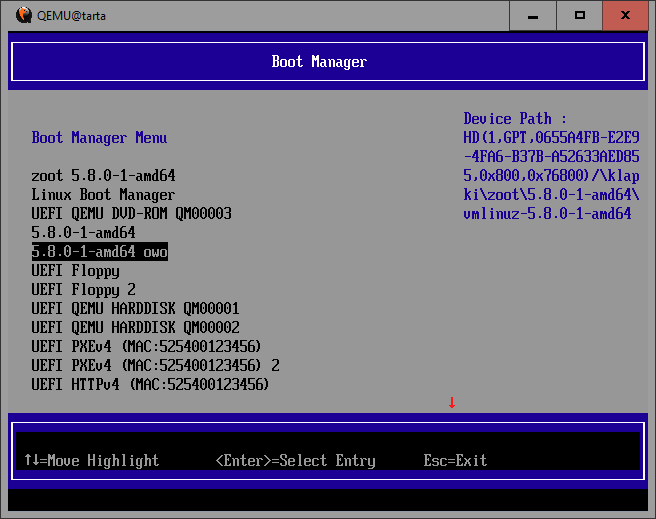
Task: Choose UEFI QEMU HARDDISK QM00001
Action: point(135,309)
